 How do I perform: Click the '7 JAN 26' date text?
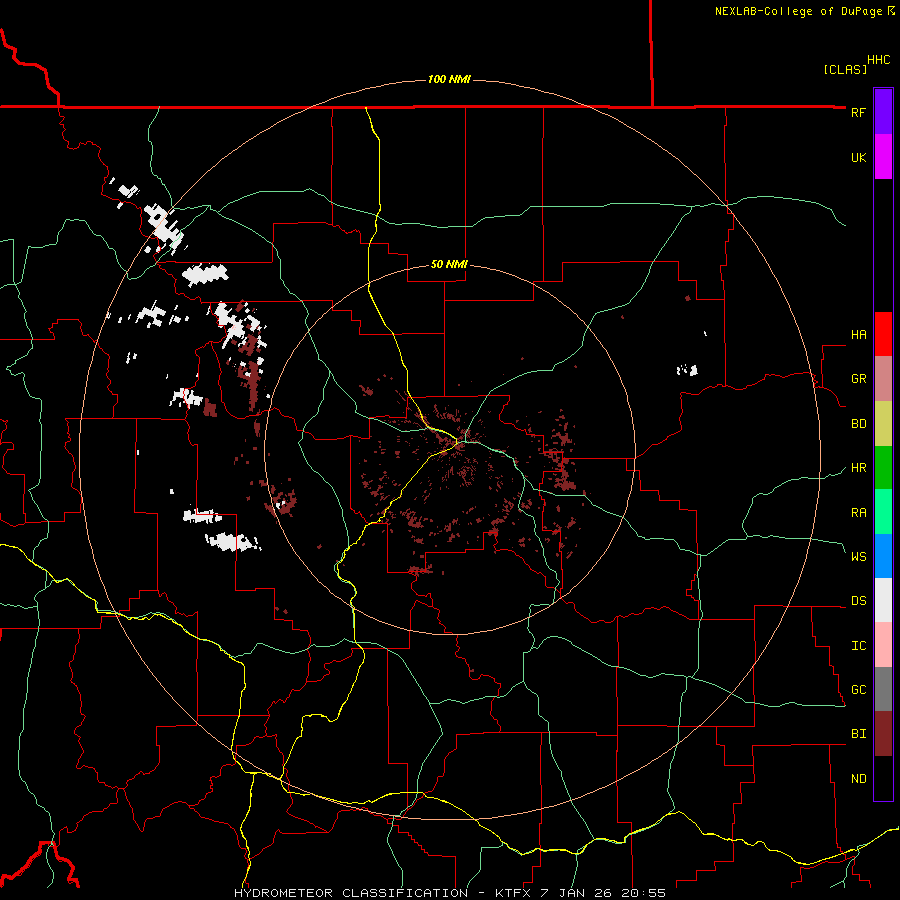click(x=576, y=893)
